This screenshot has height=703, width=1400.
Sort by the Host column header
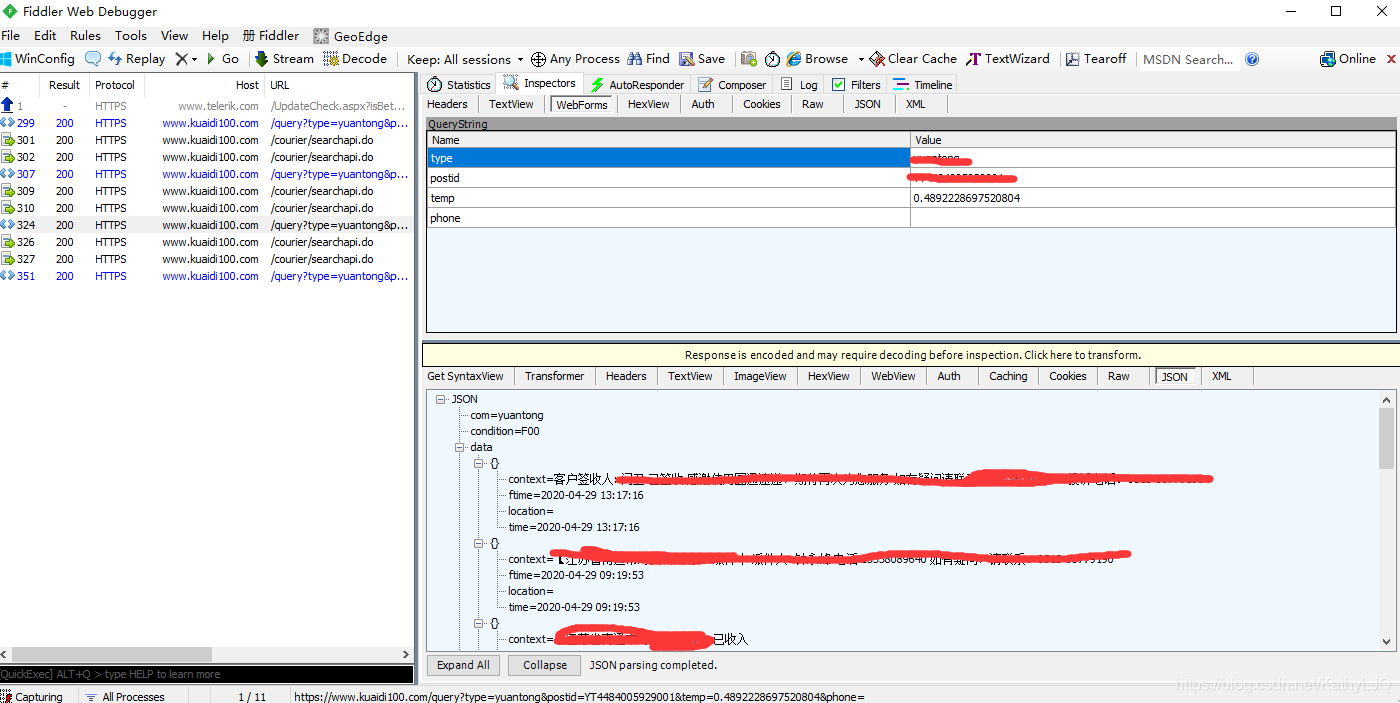pyautogui.click(x=204, y=85)
